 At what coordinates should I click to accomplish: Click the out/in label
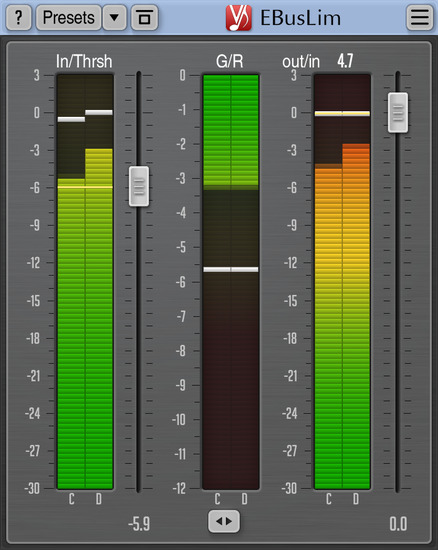tap(301, 62)
